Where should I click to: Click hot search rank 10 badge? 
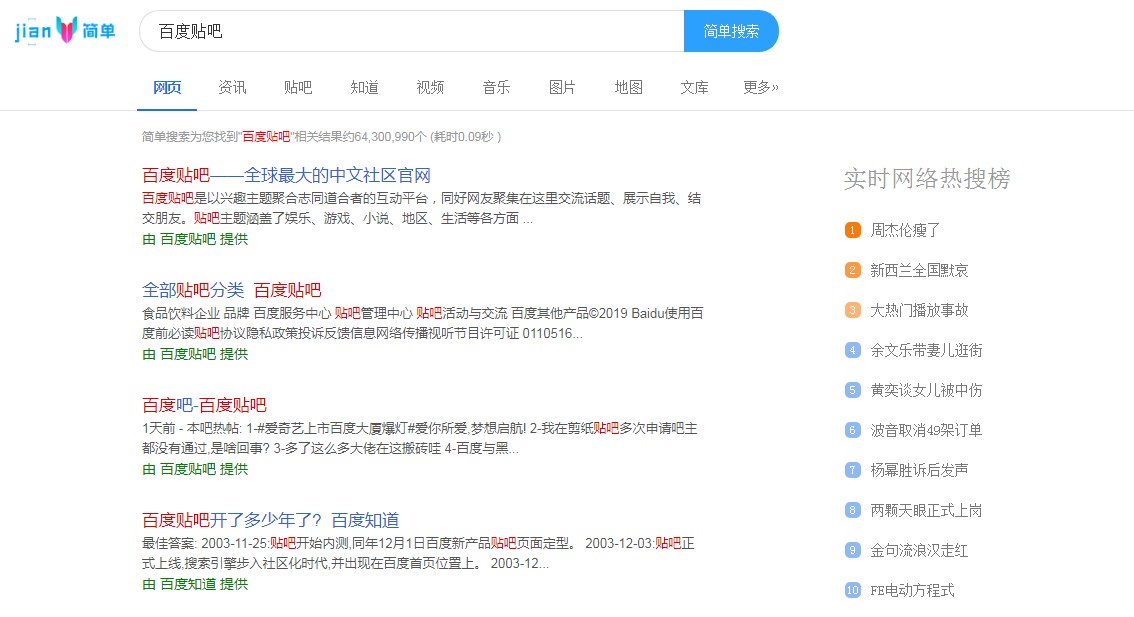pos(853,590)
